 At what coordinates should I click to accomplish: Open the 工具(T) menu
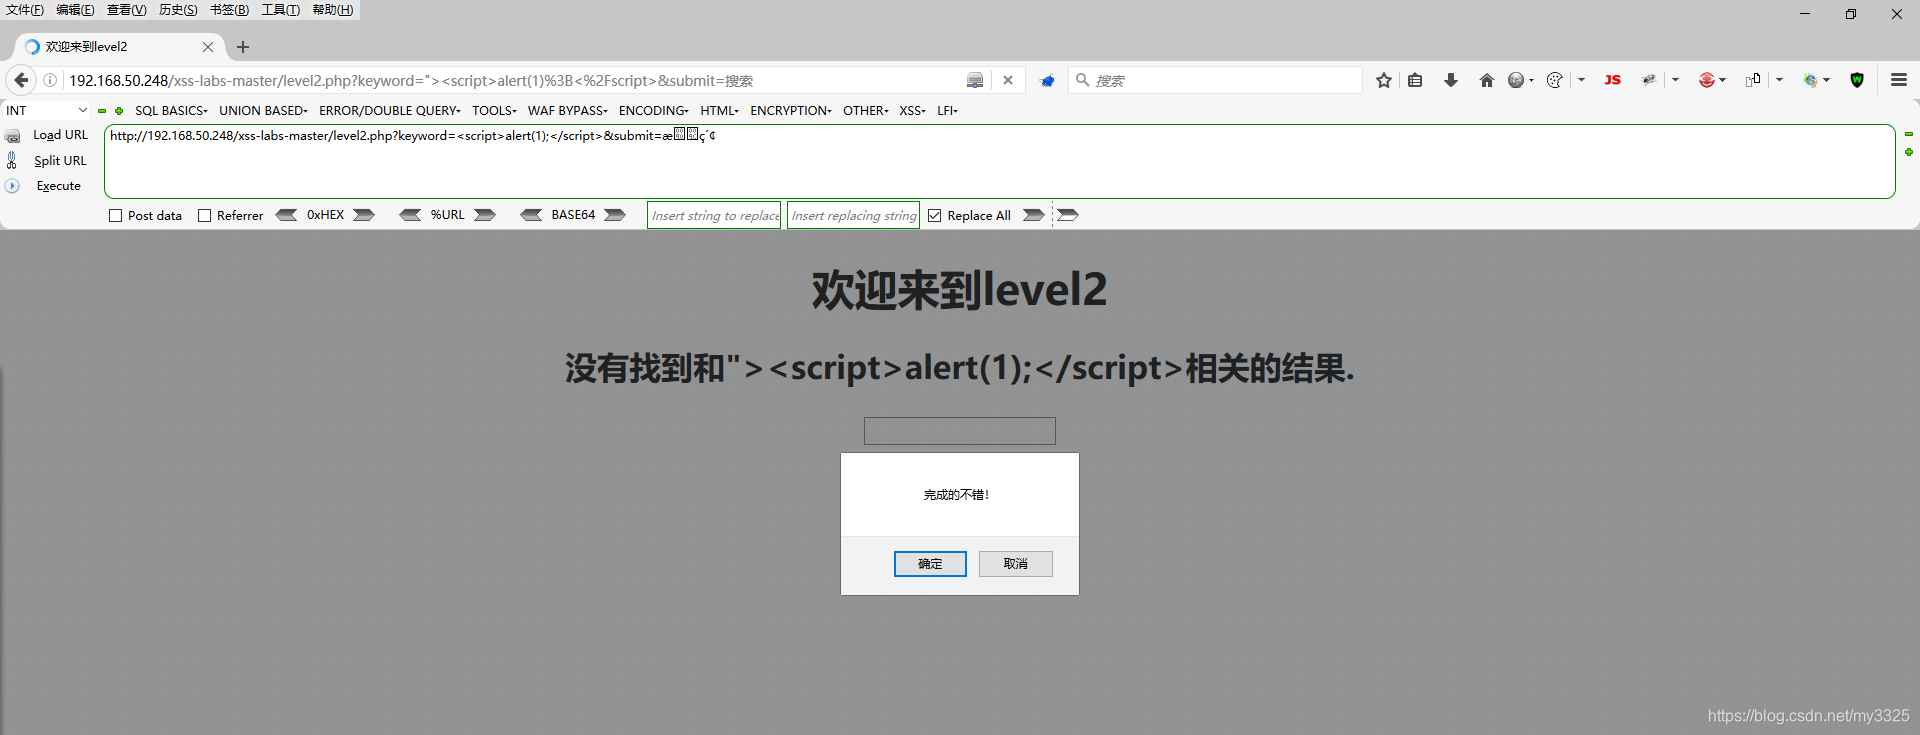coord(281,10)
